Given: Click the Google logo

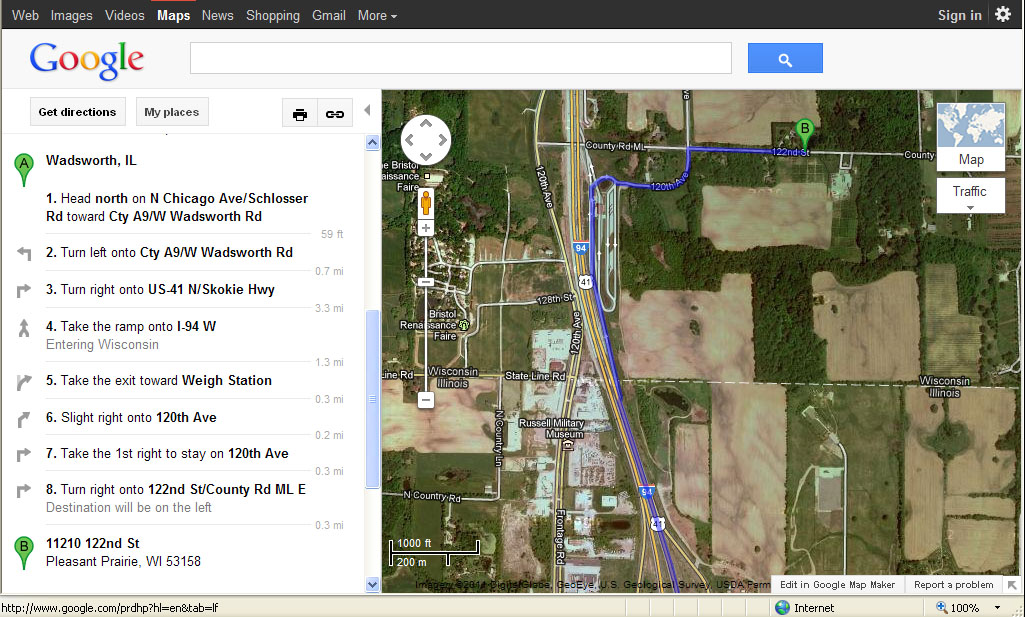Looking at the screenshot, I should point(86,60).
